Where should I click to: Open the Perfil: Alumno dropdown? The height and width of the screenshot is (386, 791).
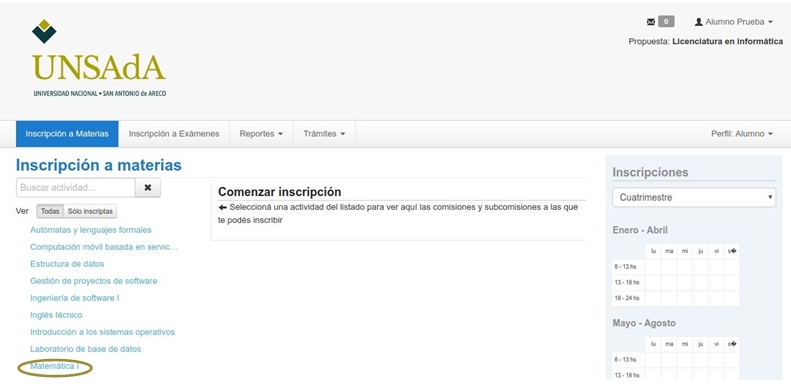pyautogui.click(x=742, y=134)
